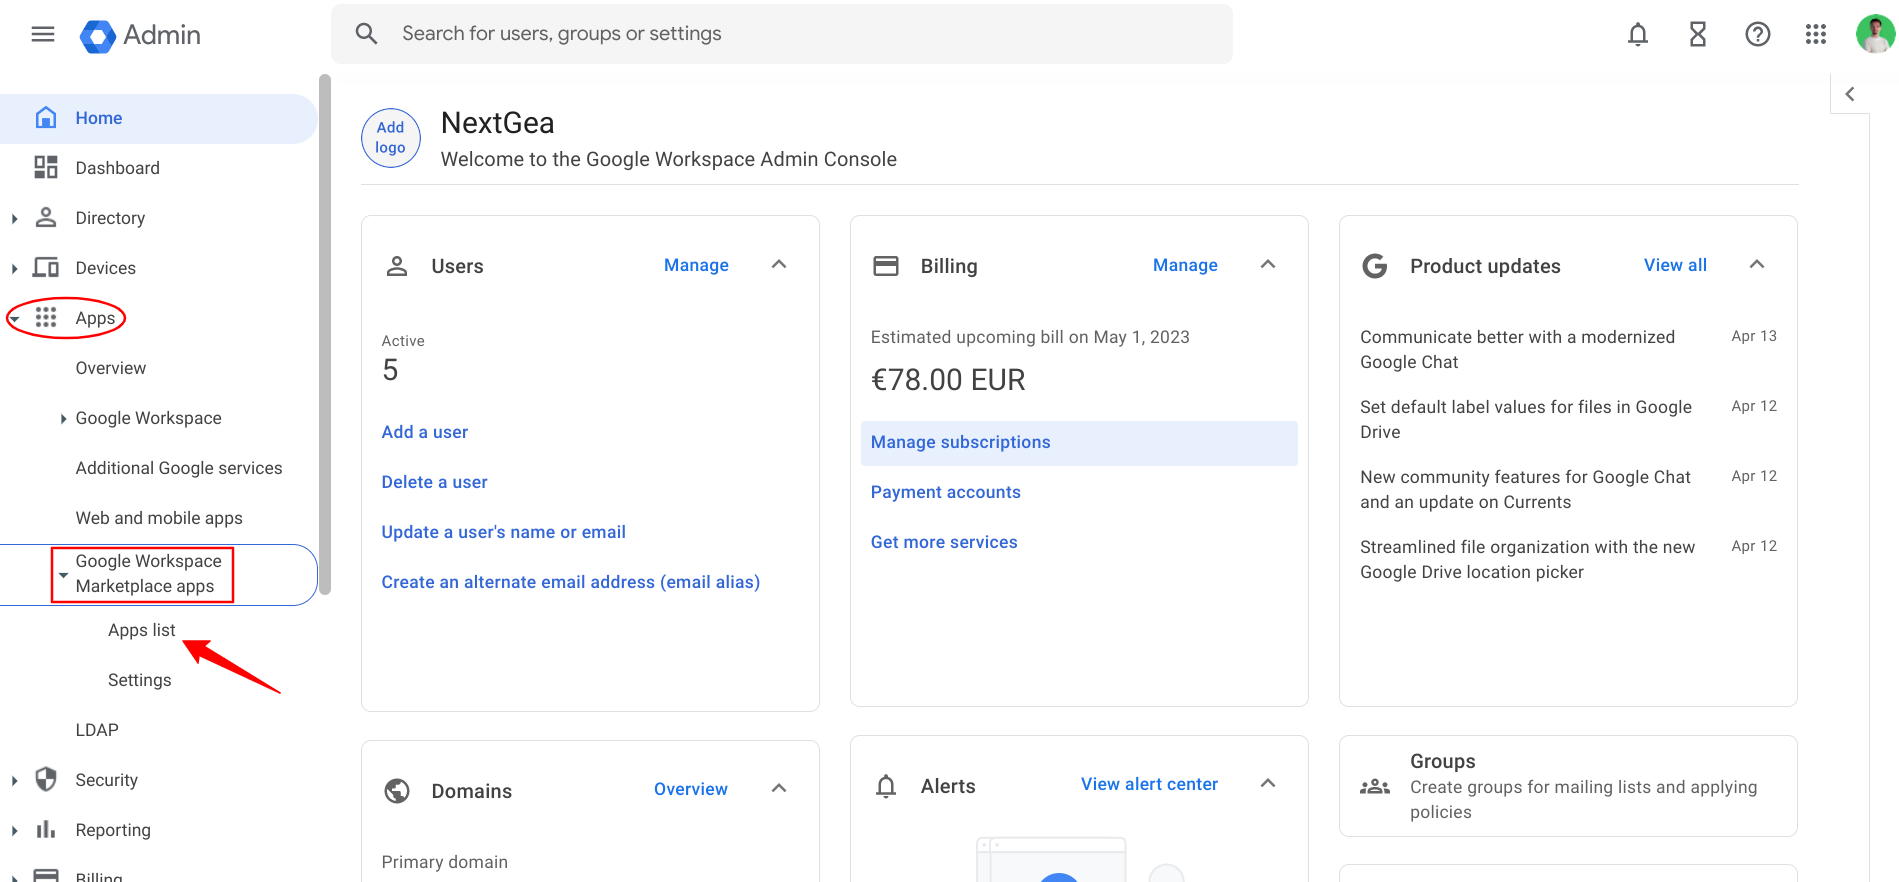The image size is (1899, 882).
Task: Click the search magnifier icon
Action: 367,34
